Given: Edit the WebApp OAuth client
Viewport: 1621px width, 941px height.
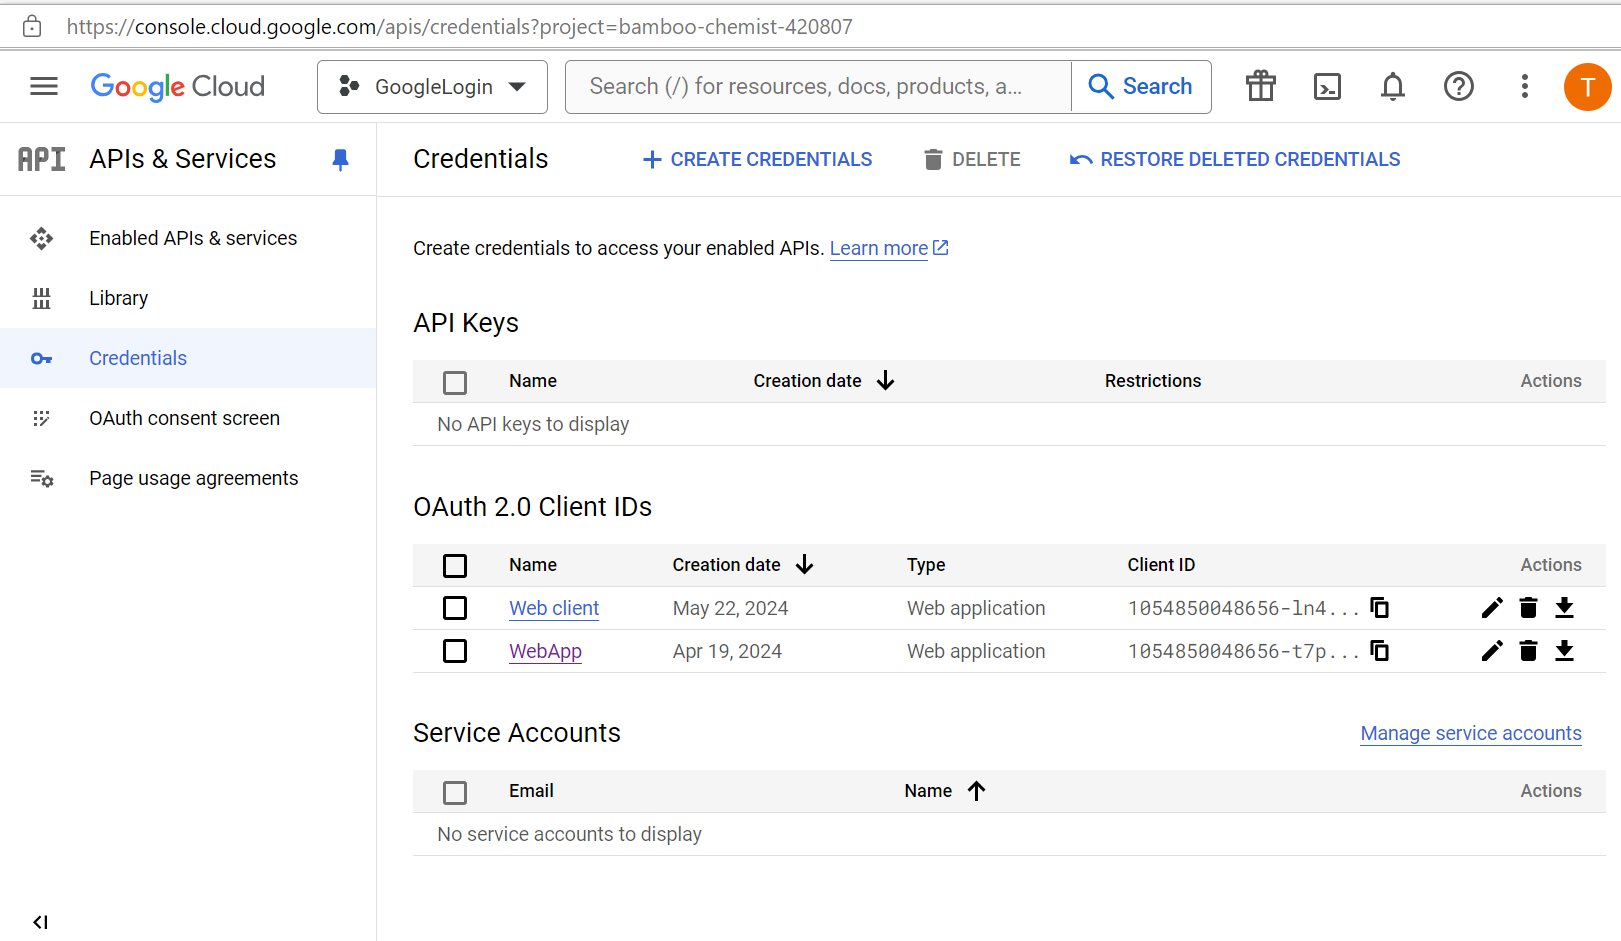Looking at the screenshot, I should pos(1491,651).
